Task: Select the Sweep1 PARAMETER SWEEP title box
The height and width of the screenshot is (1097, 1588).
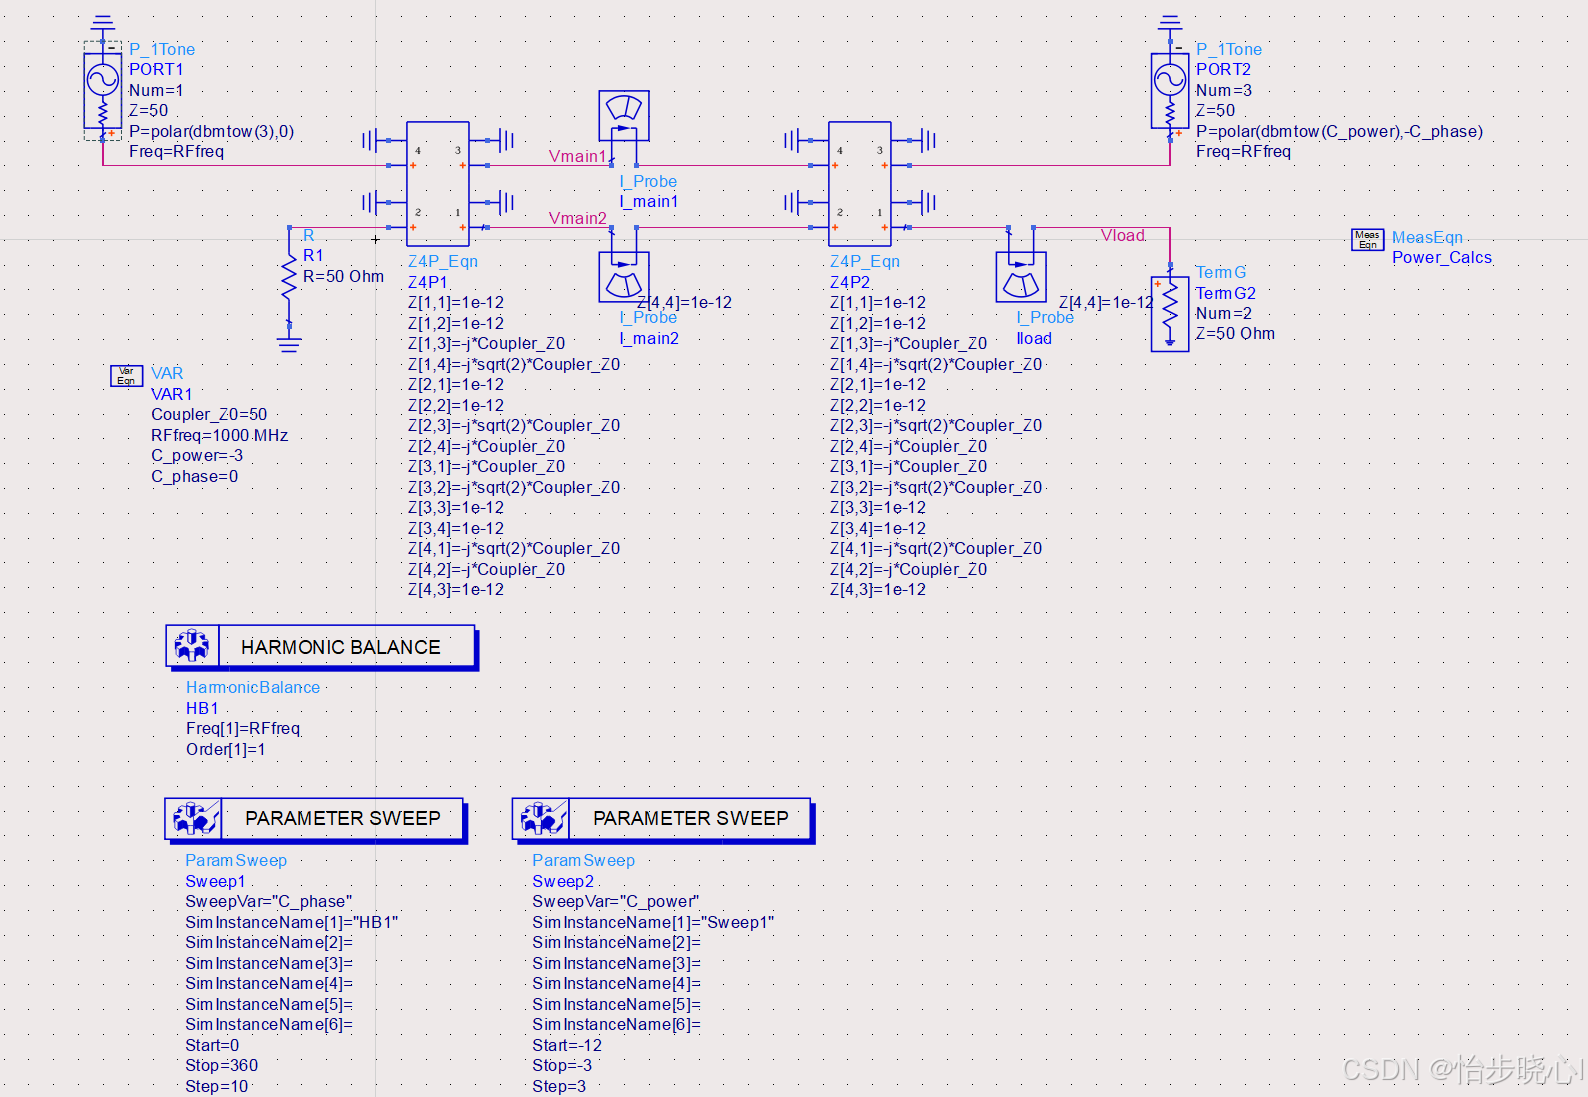Action: point(315,819)
